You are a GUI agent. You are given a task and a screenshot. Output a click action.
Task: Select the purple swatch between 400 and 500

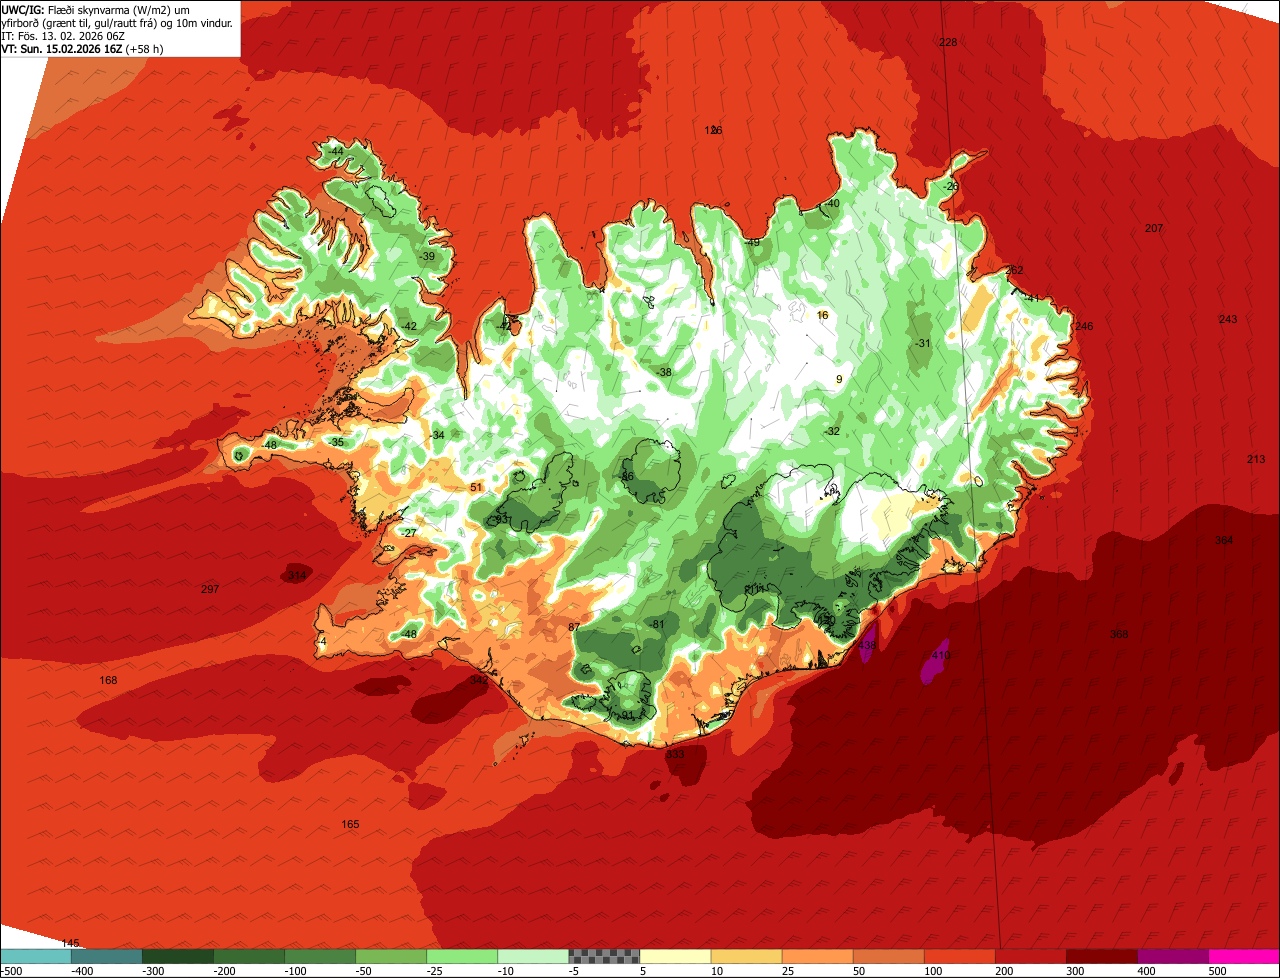1172,955
